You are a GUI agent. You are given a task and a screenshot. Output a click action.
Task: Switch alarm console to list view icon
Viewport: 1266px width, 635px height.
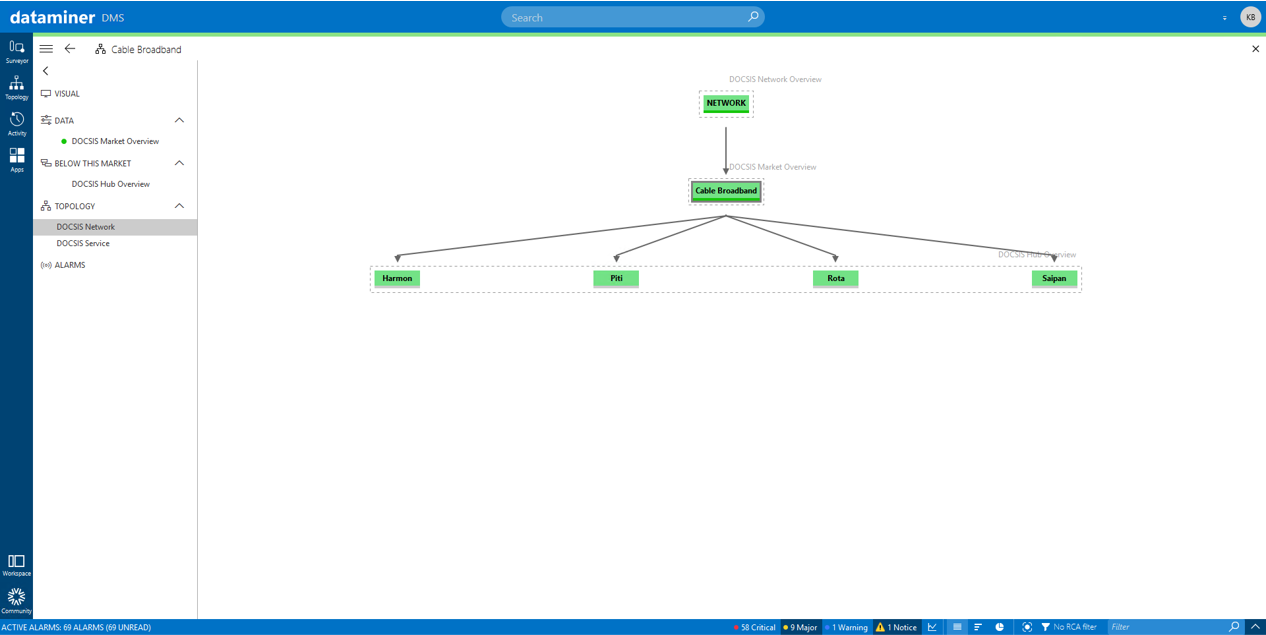click(957, 627)
